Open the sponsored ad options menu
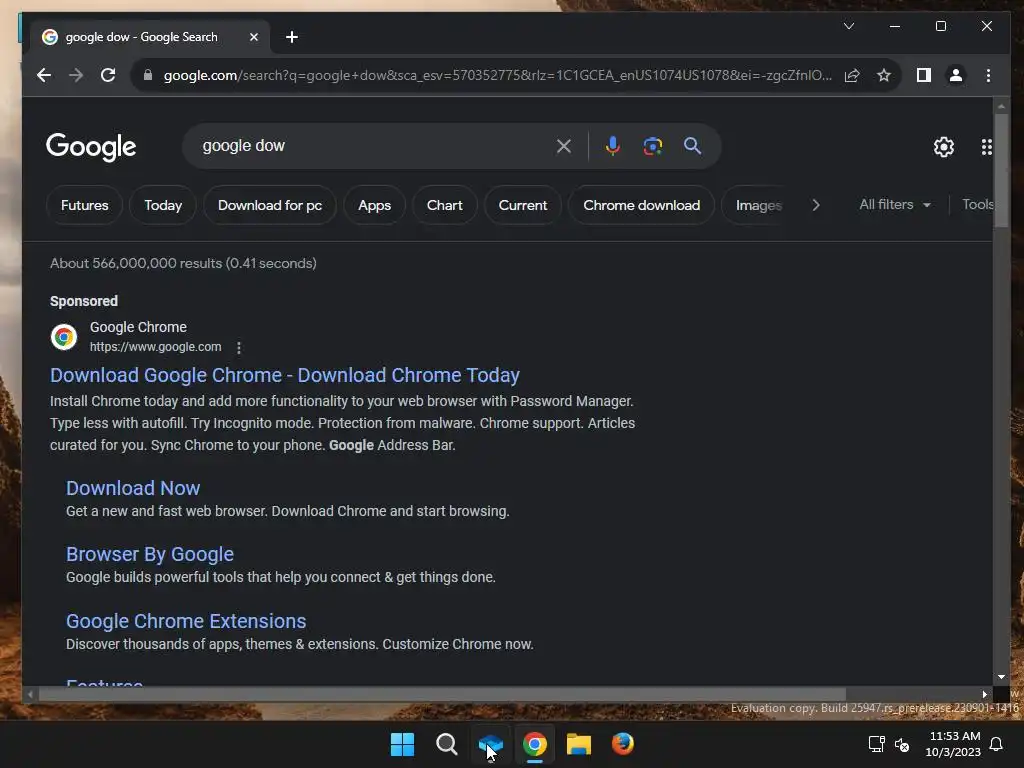Screen dimensions: 1024x768 (239, 347)
